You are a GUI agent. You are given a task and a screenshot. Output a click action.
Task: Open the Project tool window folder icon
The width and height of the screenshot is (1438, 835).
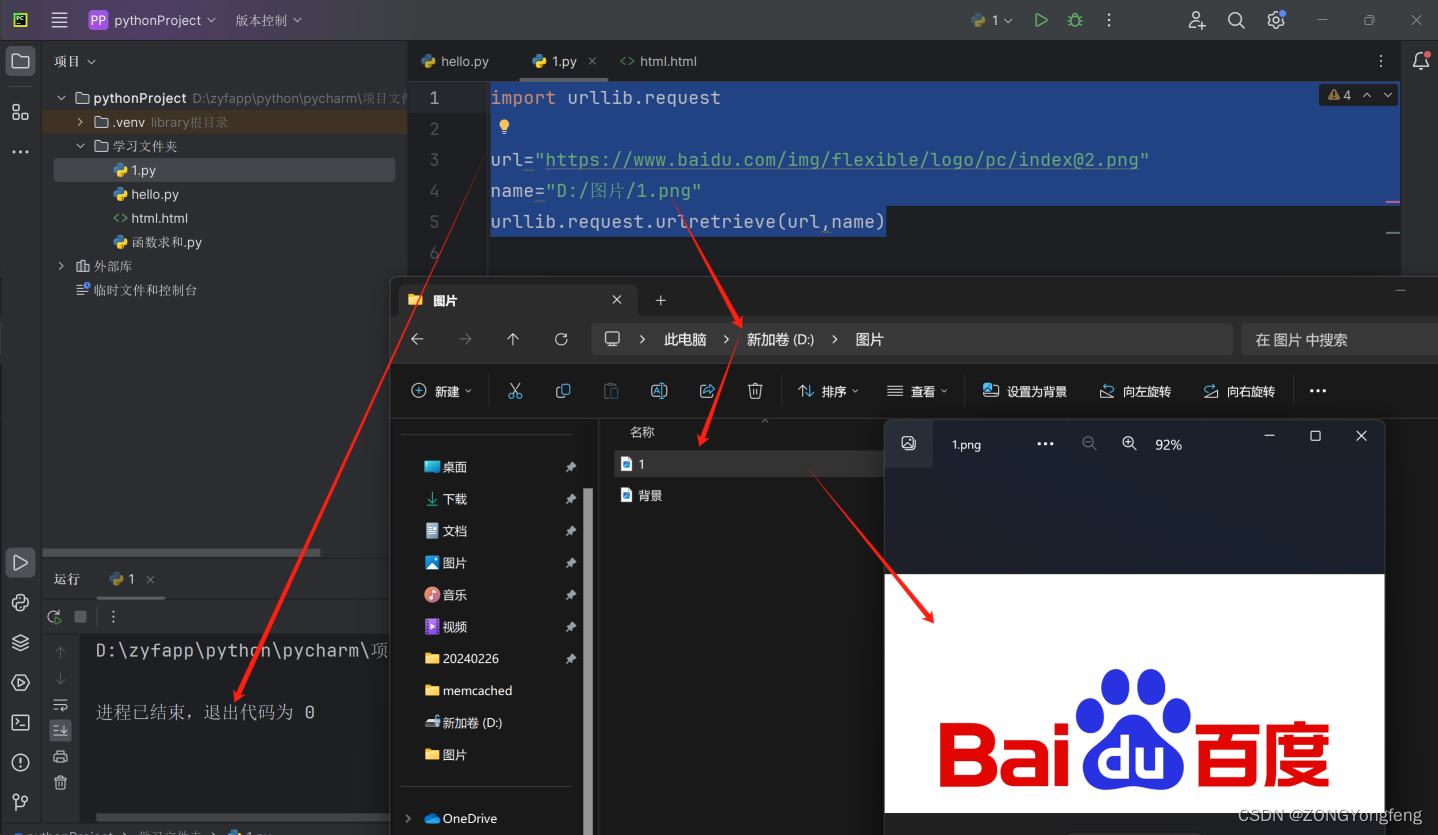pyautogui.click(x=20, y=61)
